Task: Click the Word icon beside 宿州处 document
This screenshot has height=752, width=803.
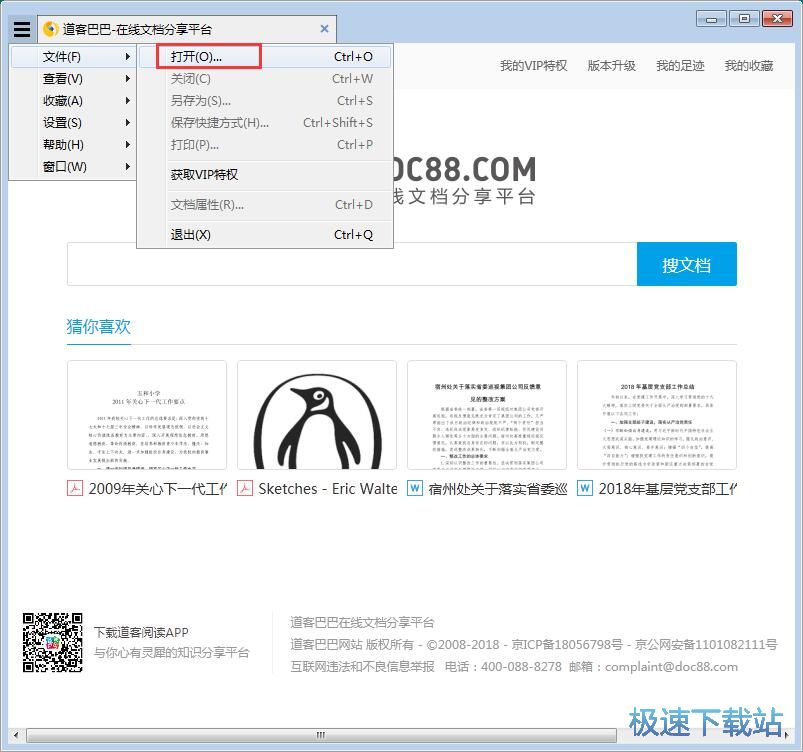Action: 413,489
